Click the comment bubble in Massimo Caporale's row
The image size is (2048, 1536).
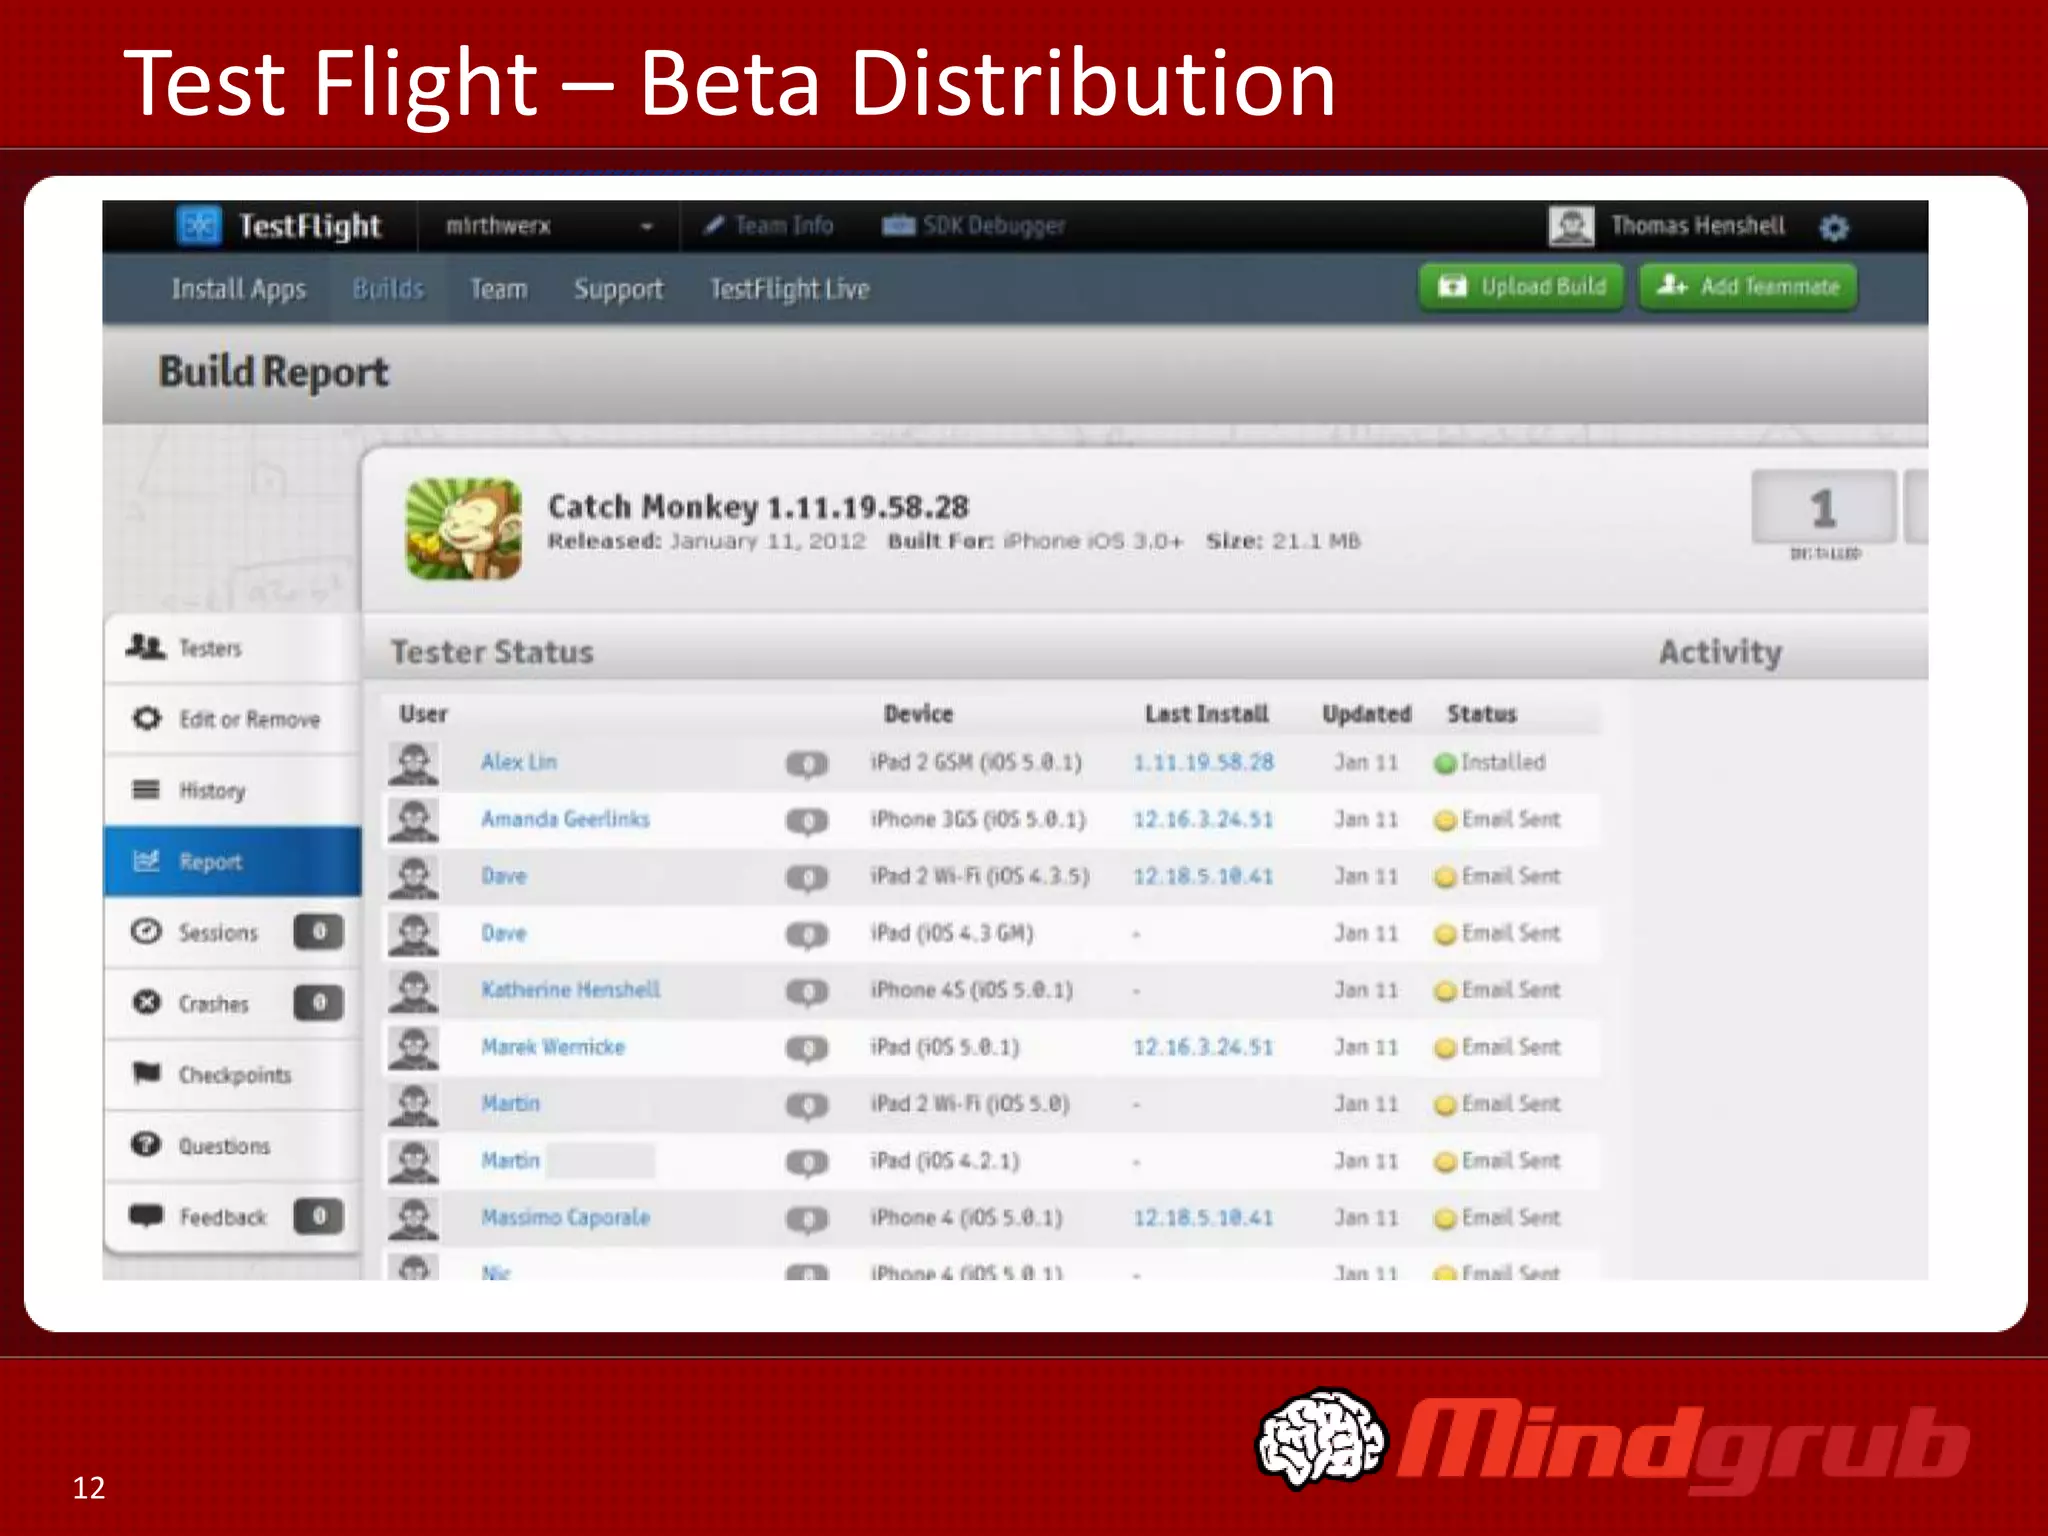pos(807,1220)
